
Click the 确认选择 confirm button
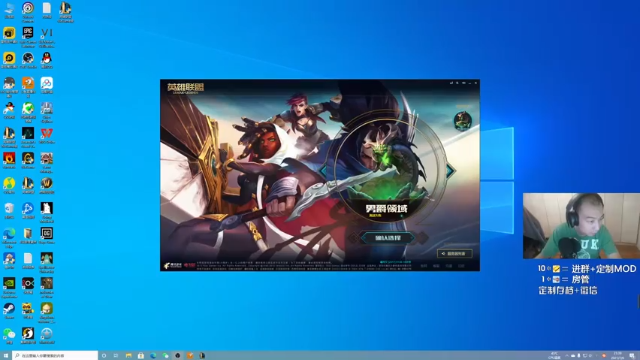pos(387,238)
